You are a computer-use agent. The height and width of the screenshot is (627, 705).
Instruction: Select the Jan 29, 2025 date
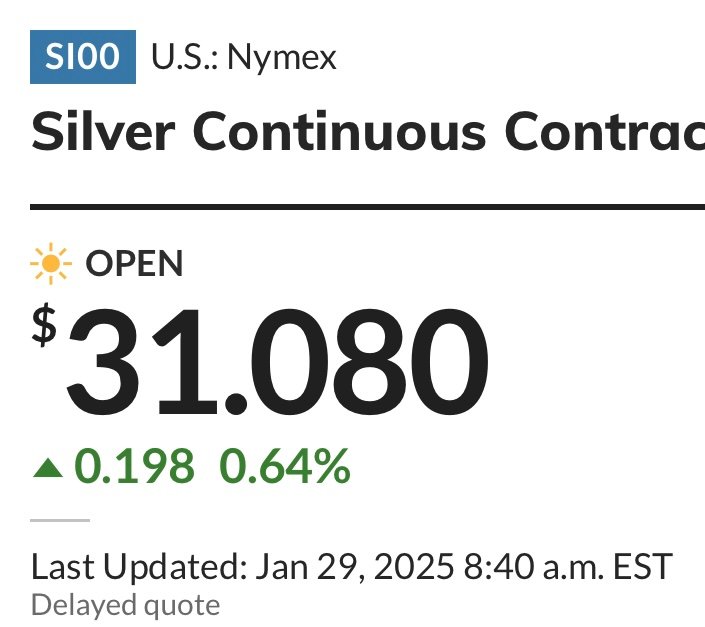355,567
